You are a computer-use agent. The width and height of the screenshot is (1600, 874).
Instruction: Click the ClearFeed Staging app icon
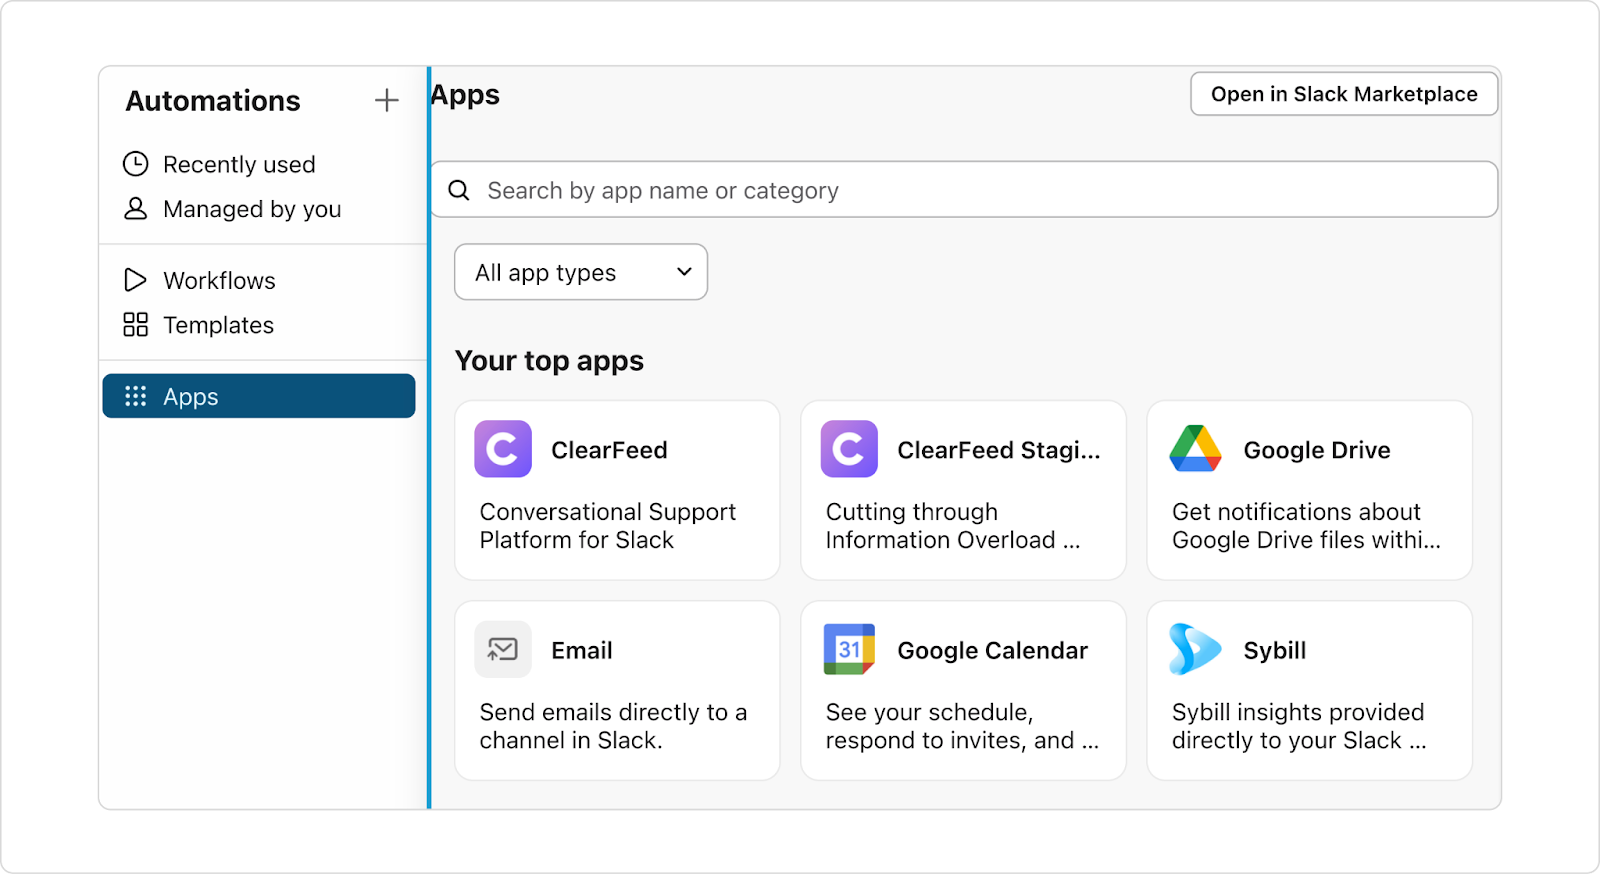pos(849,449)
